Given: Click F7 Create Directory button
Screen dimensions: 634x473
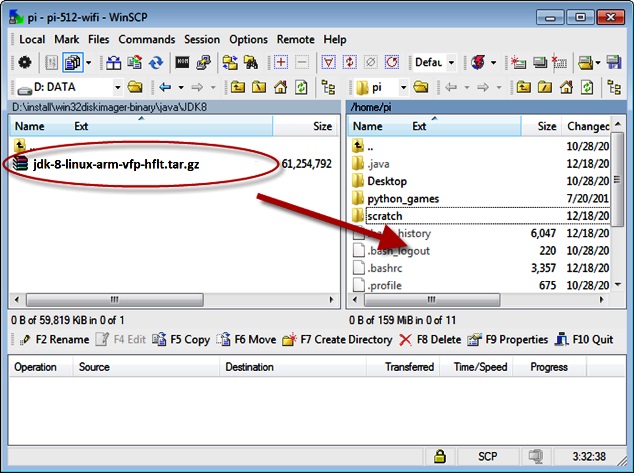Looking at the screenshot, I should (338, 340).
